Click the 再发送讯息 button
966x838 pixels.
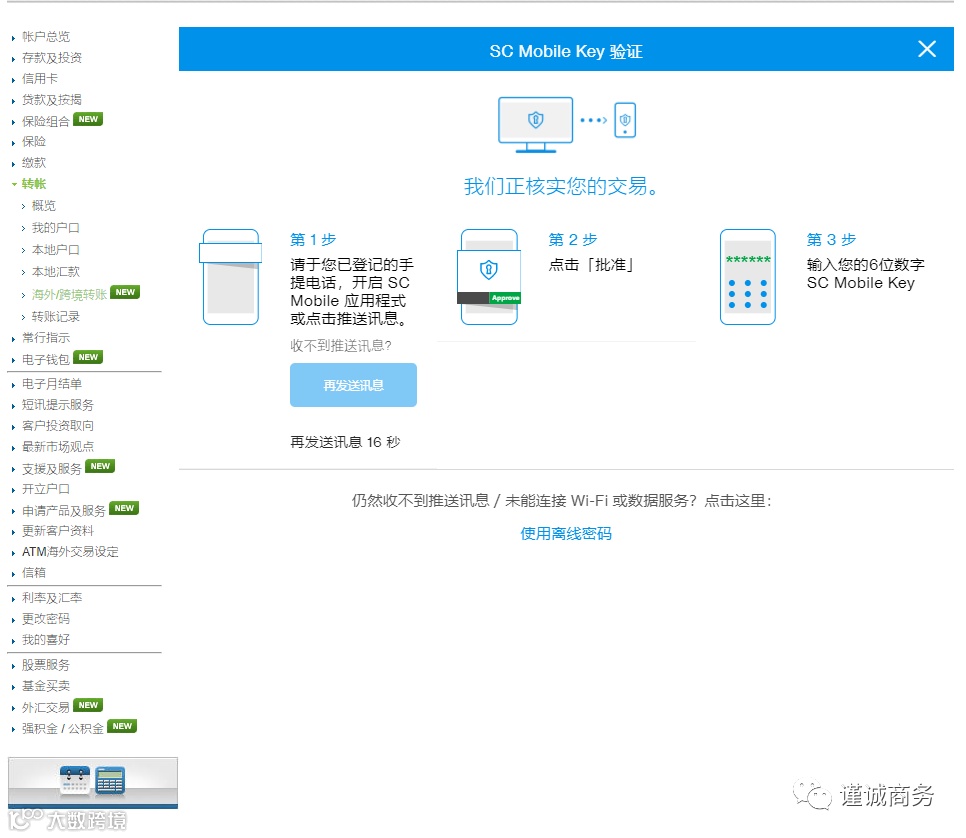point(353,385)
